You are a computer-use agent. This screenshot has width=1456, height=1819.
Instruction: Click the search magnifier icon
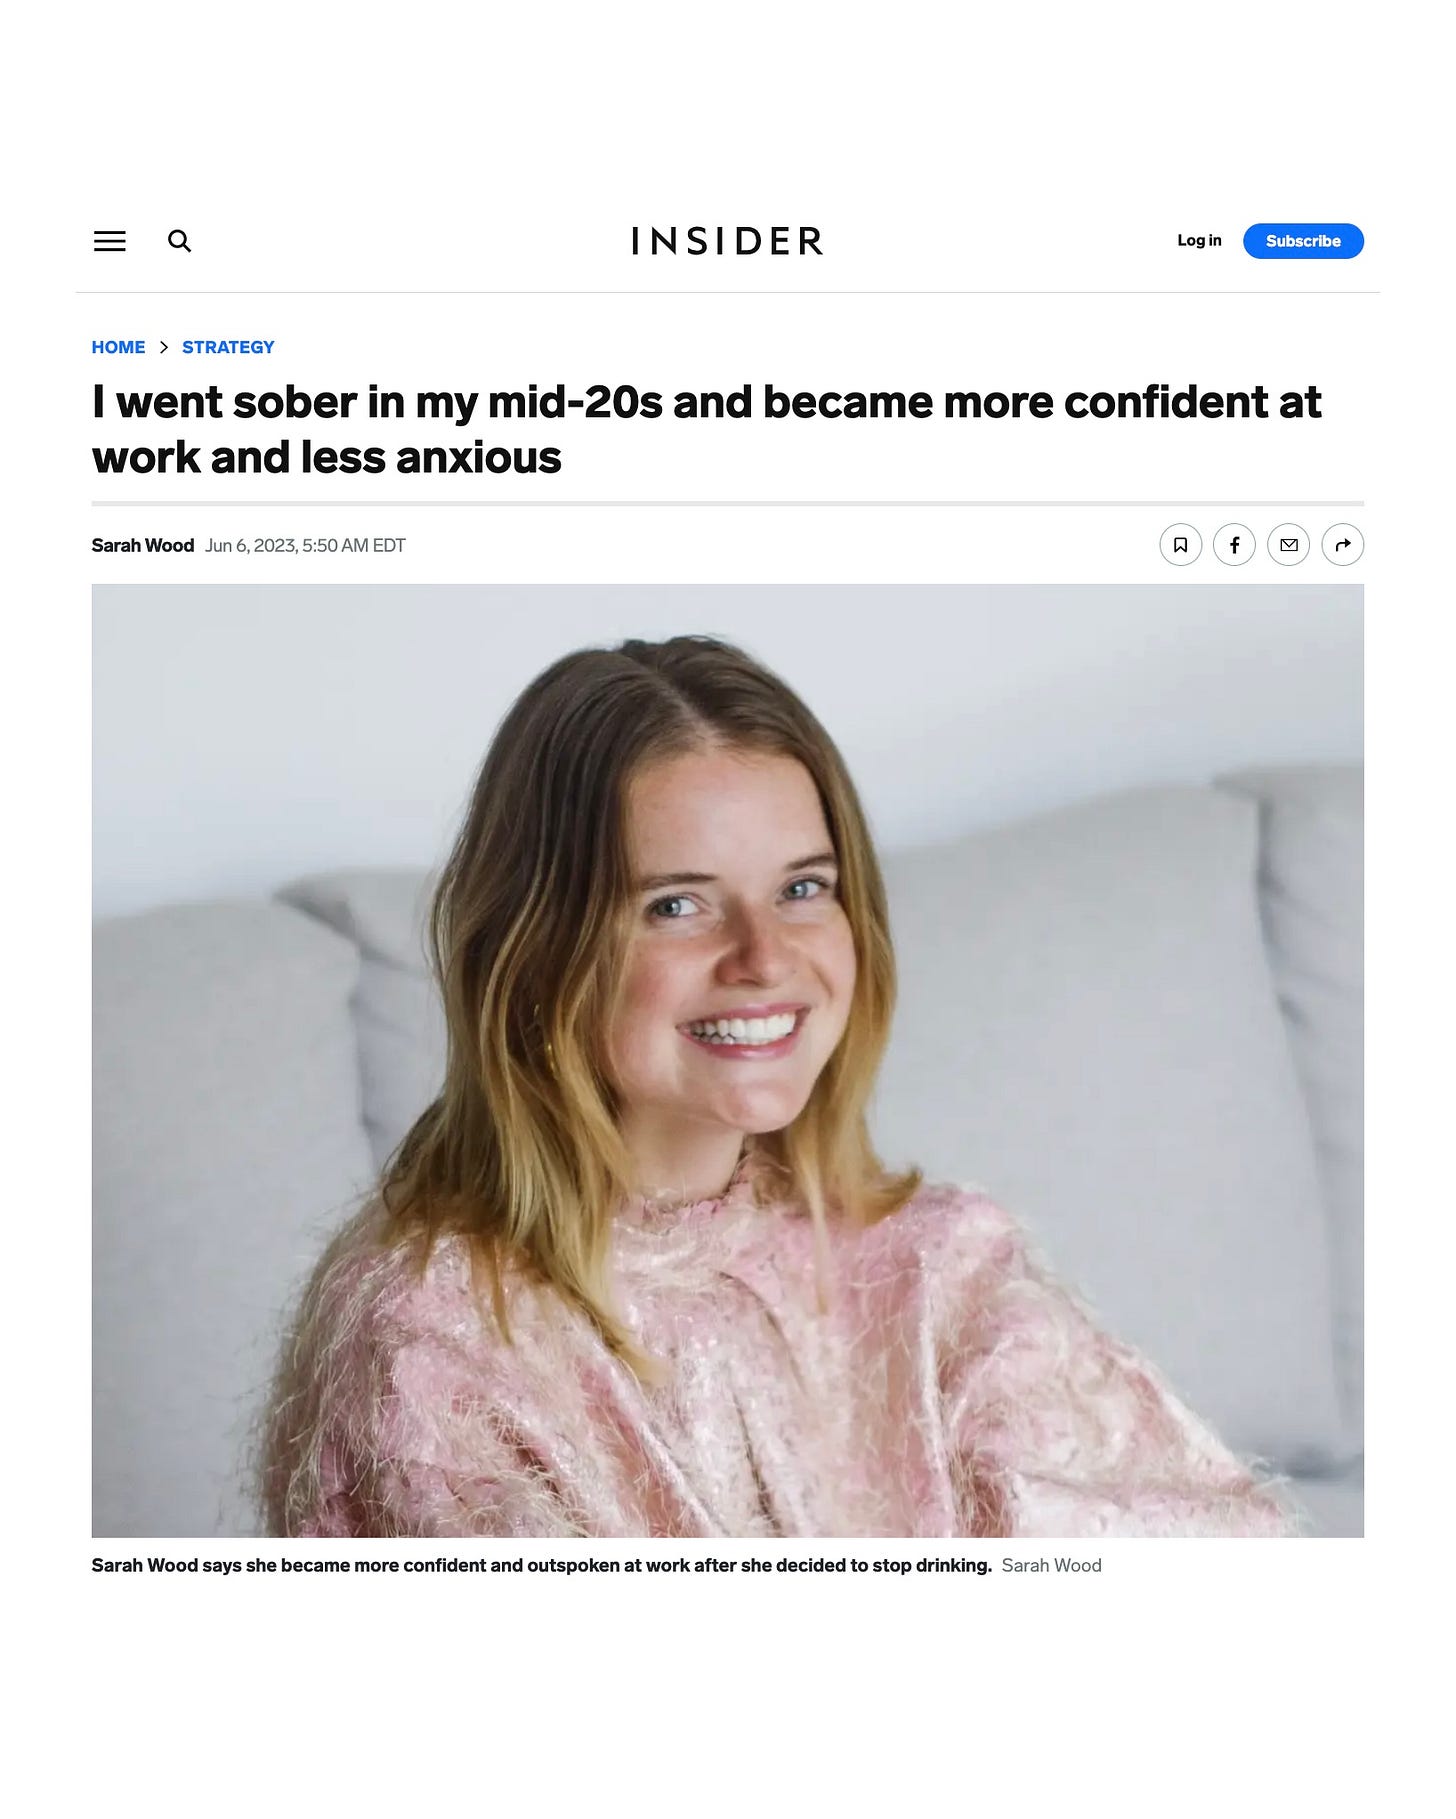tap(179, 241)
